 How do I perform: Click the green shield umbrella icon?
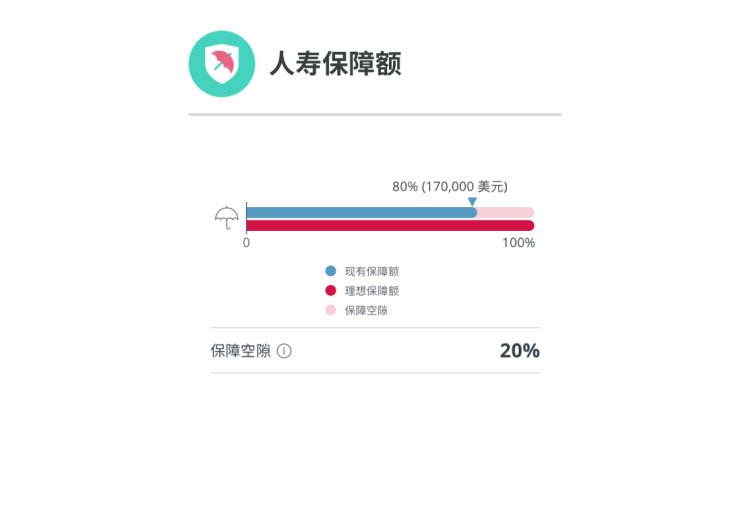pos(222,64)
